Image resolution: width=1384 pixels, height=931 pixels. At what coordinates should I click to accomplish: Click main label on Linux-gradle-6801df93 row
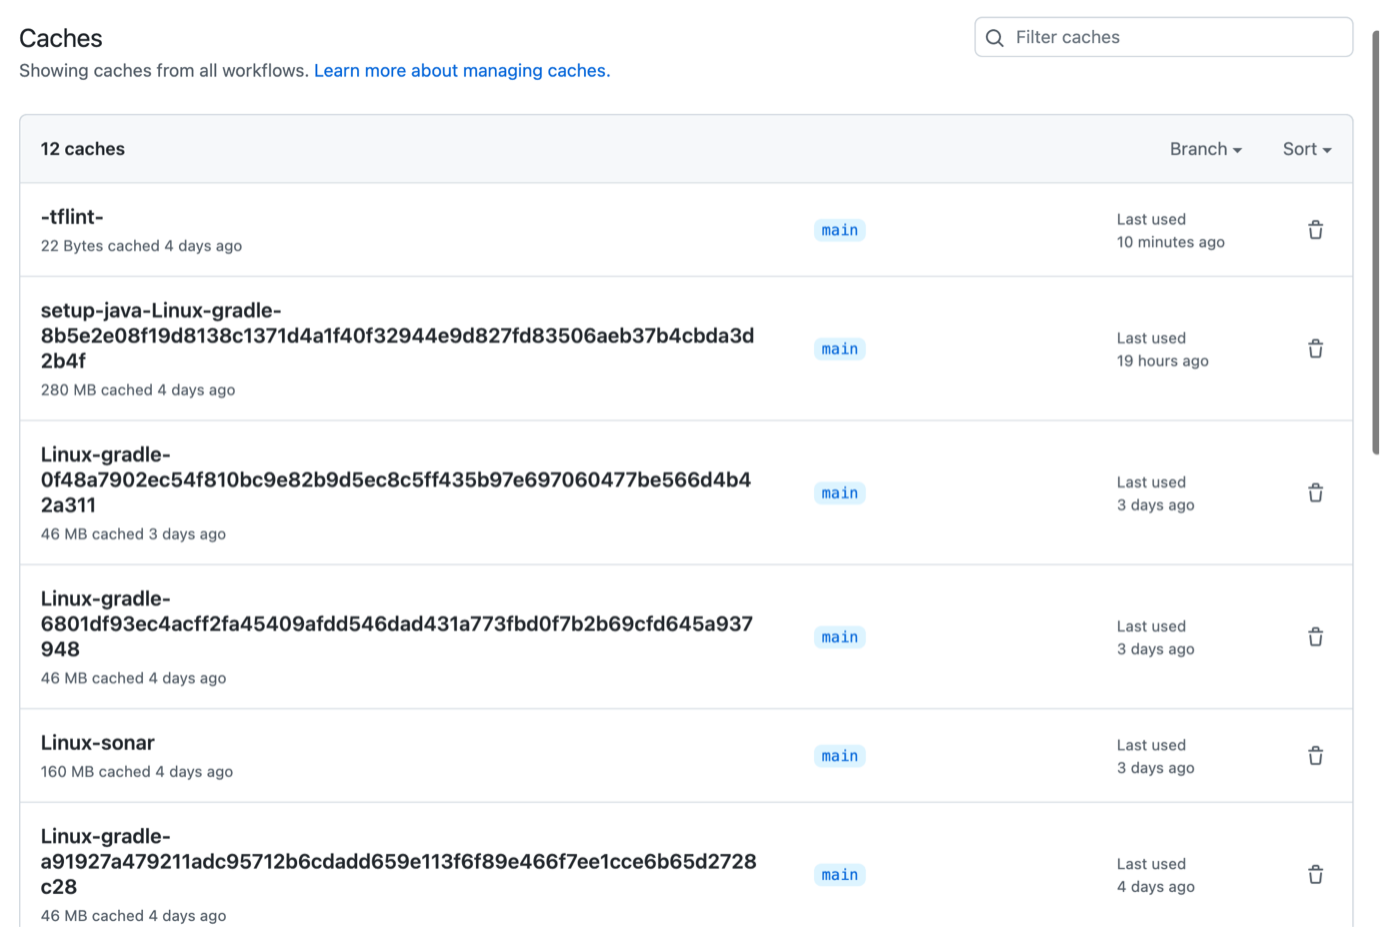pos(839,637)
